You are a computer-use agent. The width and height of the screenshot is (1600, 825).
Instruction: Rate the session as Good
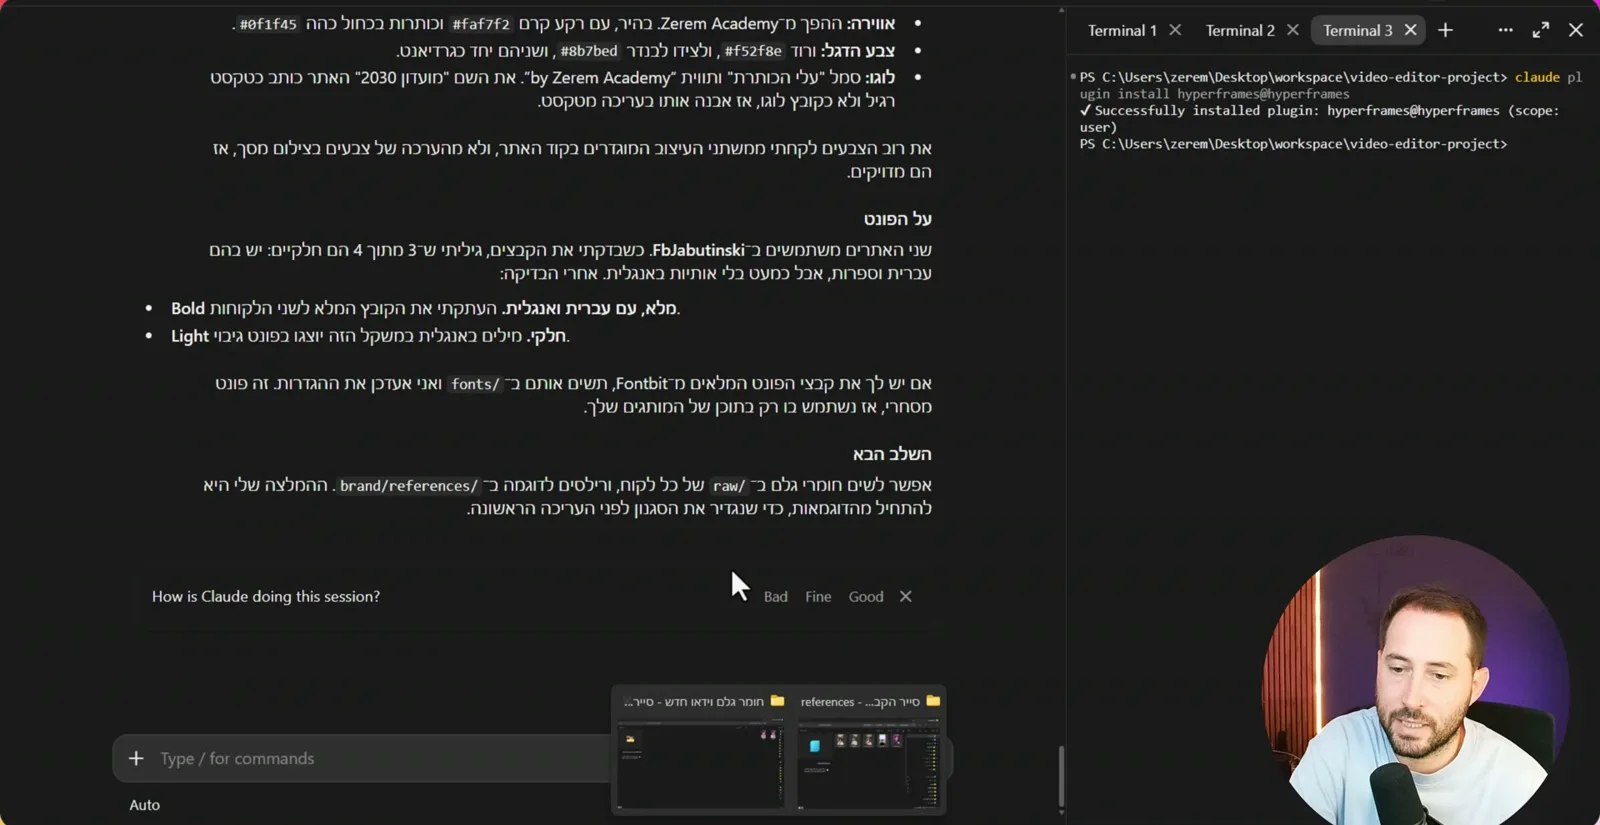click(x=866, y=597)
